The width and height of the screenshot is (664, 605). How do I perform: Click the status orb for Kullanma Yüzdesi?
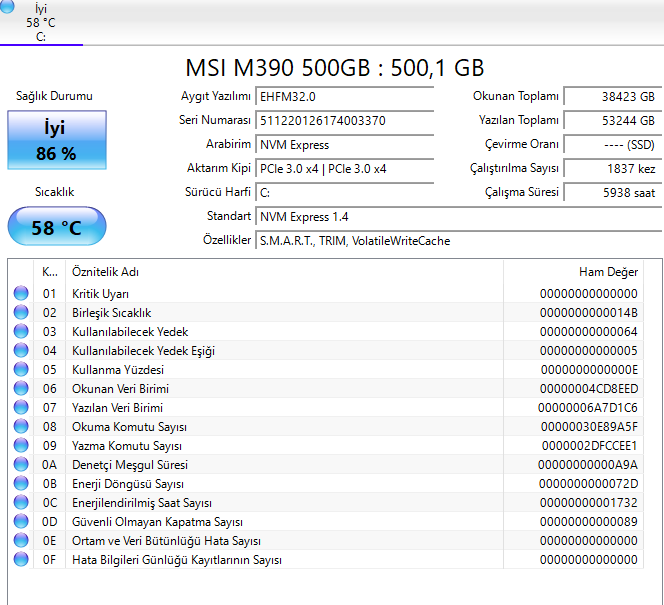21,370
